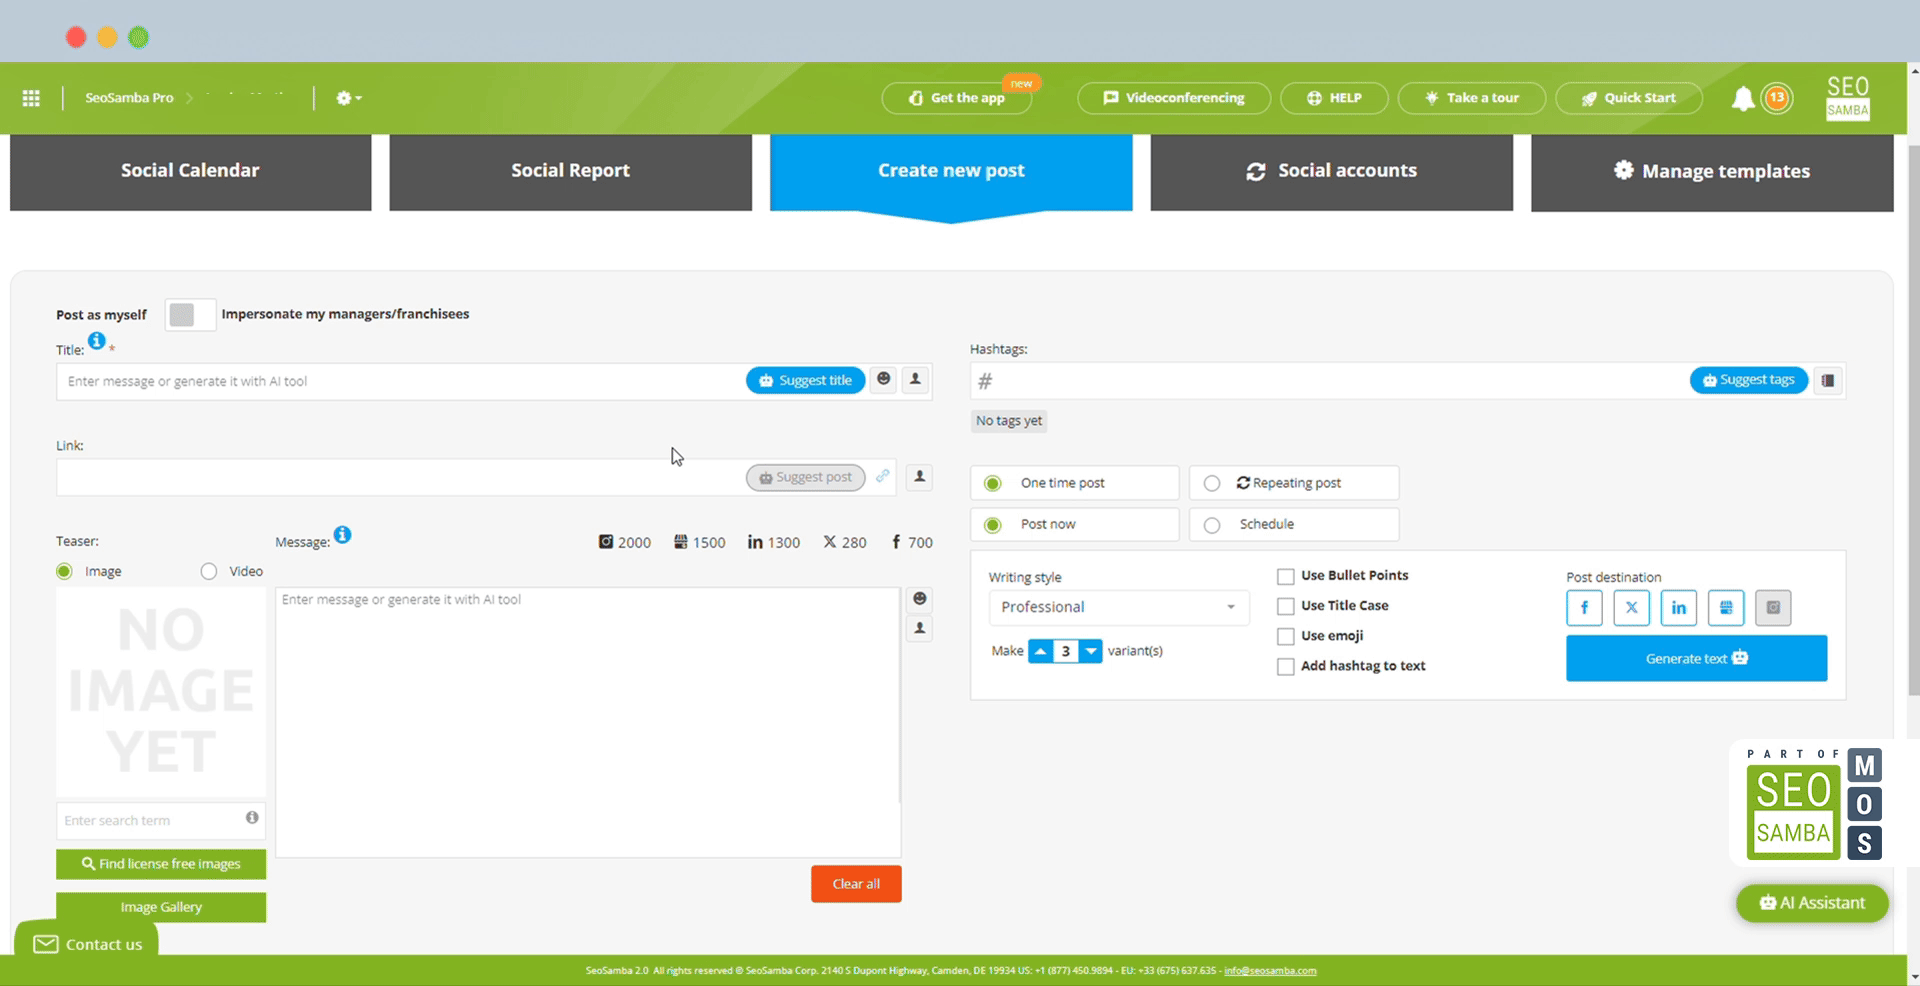The width and height of the screenshot is (1920, 986).
Task: Switch to the Social Calendar tab
Action: pos(190,171)
